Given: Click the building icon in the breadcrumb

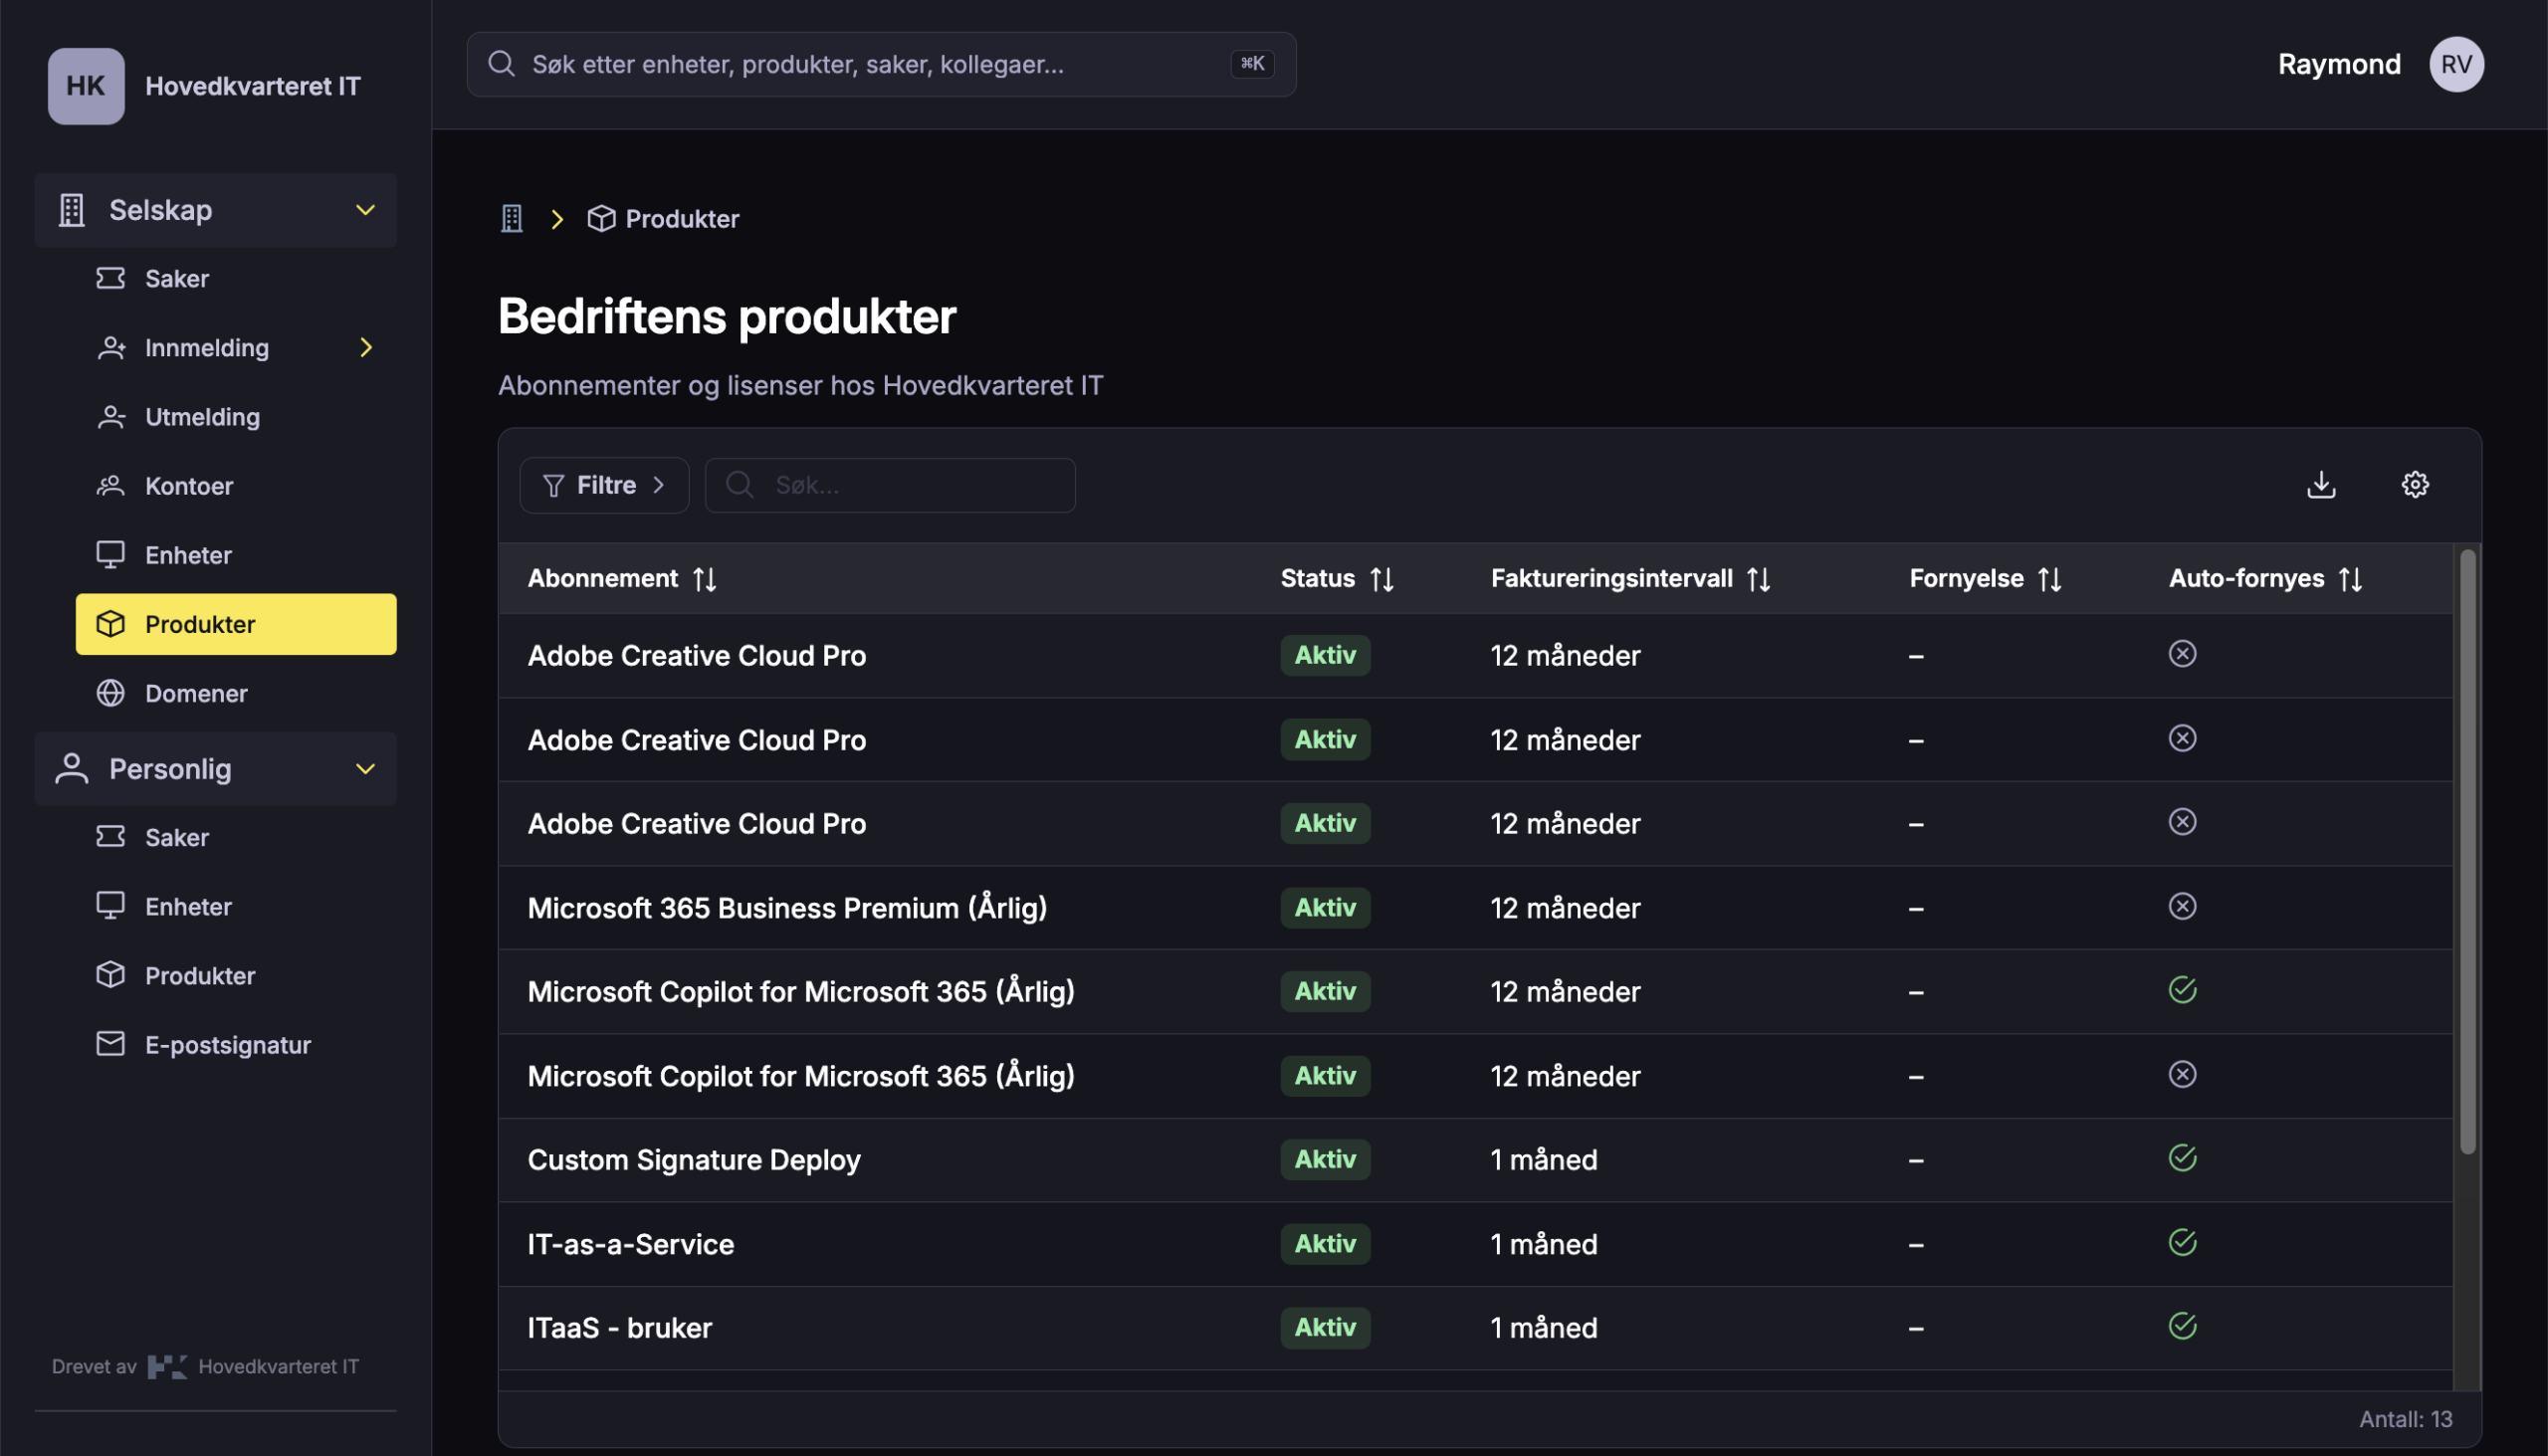Looking at the screenshot, I should point(512,219).
